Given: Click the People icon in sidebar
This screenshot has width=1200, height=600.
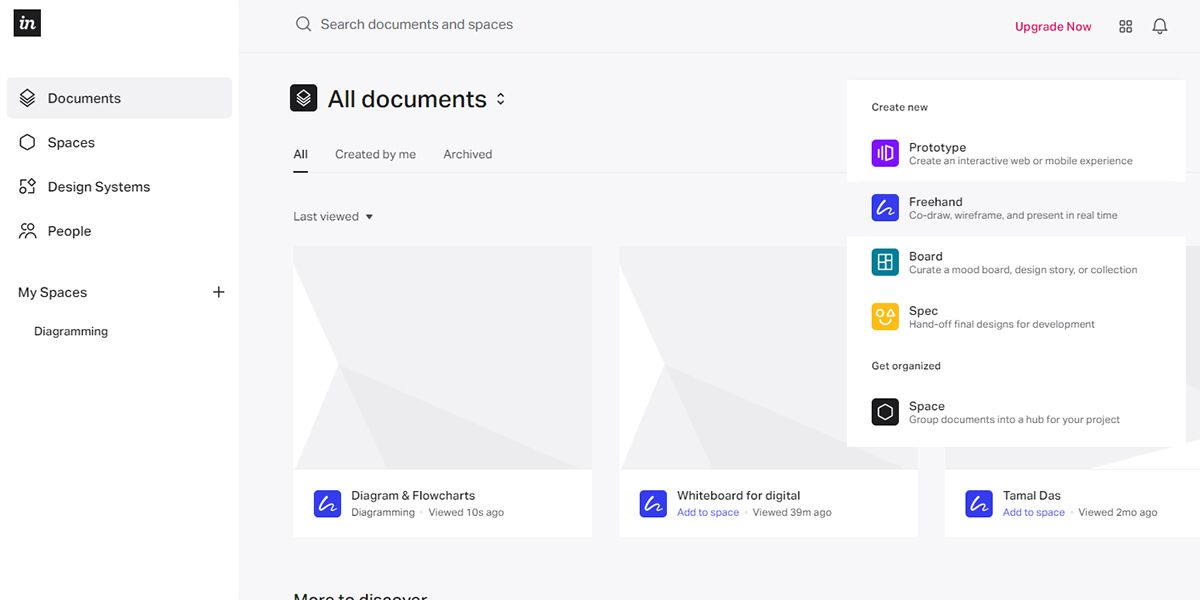Looking at the screenshot, I should click(27, 230).
